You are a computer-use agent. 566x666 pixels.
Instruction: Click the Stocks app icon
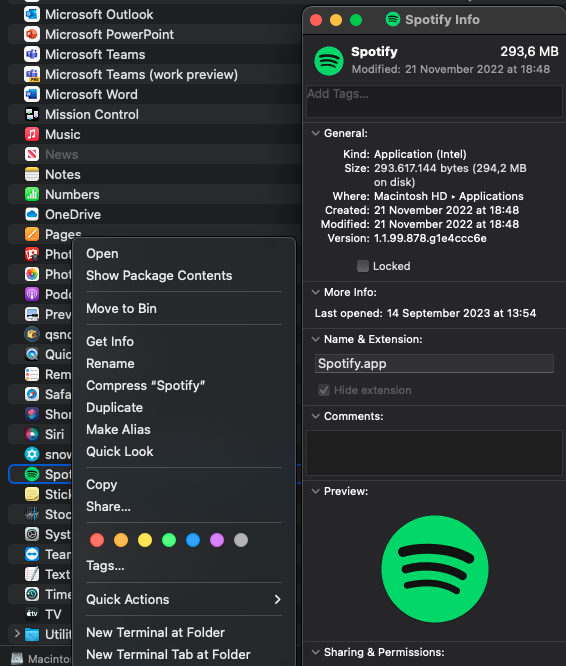tap(32, 514)
